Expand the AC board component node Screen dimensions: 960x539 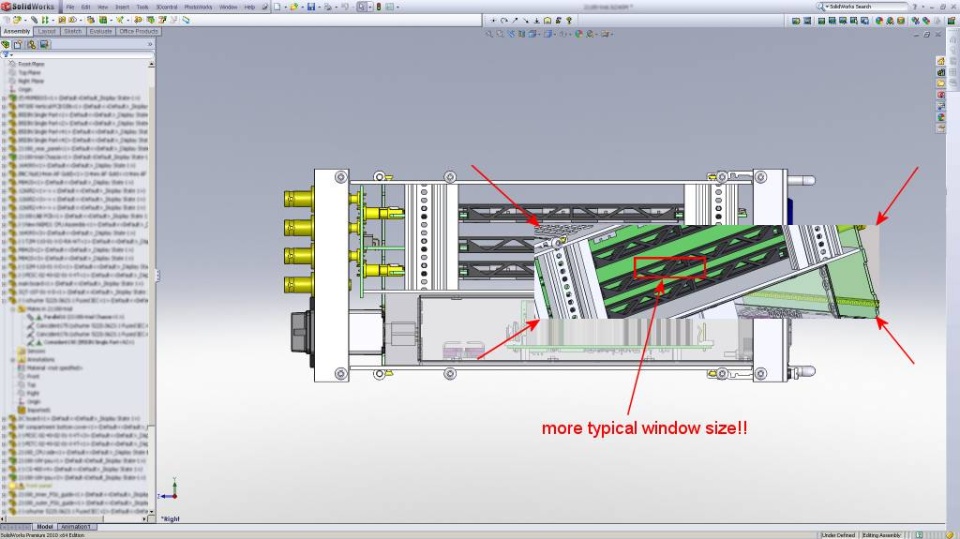[x=4, y=418]
